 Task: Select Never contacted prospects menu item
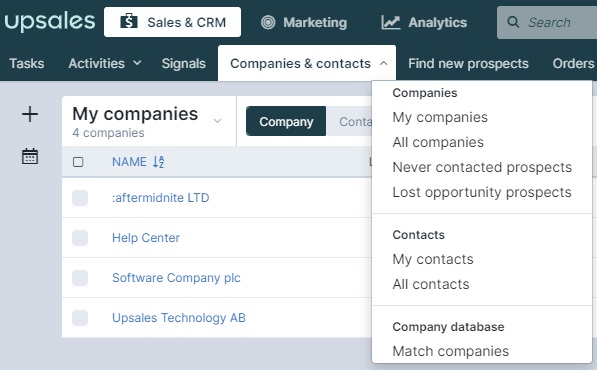(482, 167)
